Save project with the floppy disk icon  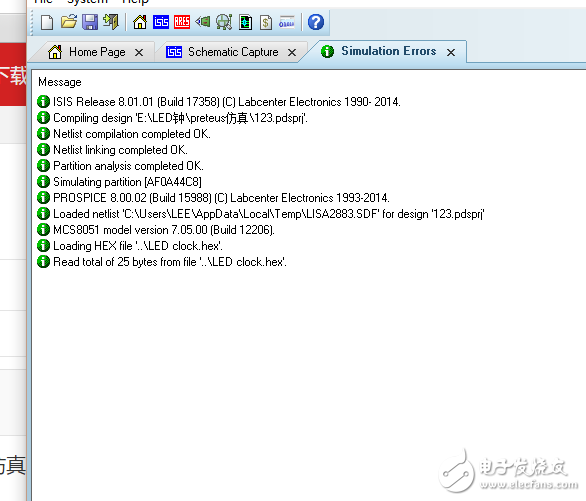[90, 22]
